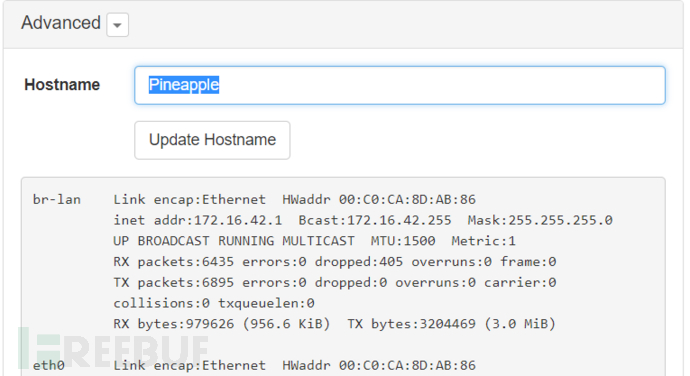Click the inet addr:172.16.42.1 text
Viewport: 690px width, 376px height.
tap(198, 220)
